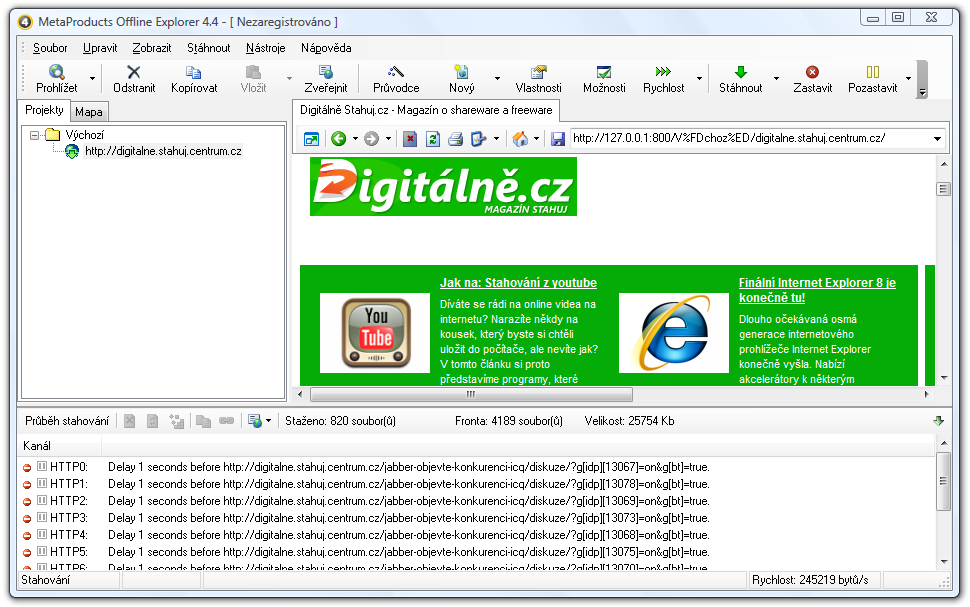Click the stop icon on HTTP3 row
The height and width of the screenshot is (607, 970).
pos(27,519)
